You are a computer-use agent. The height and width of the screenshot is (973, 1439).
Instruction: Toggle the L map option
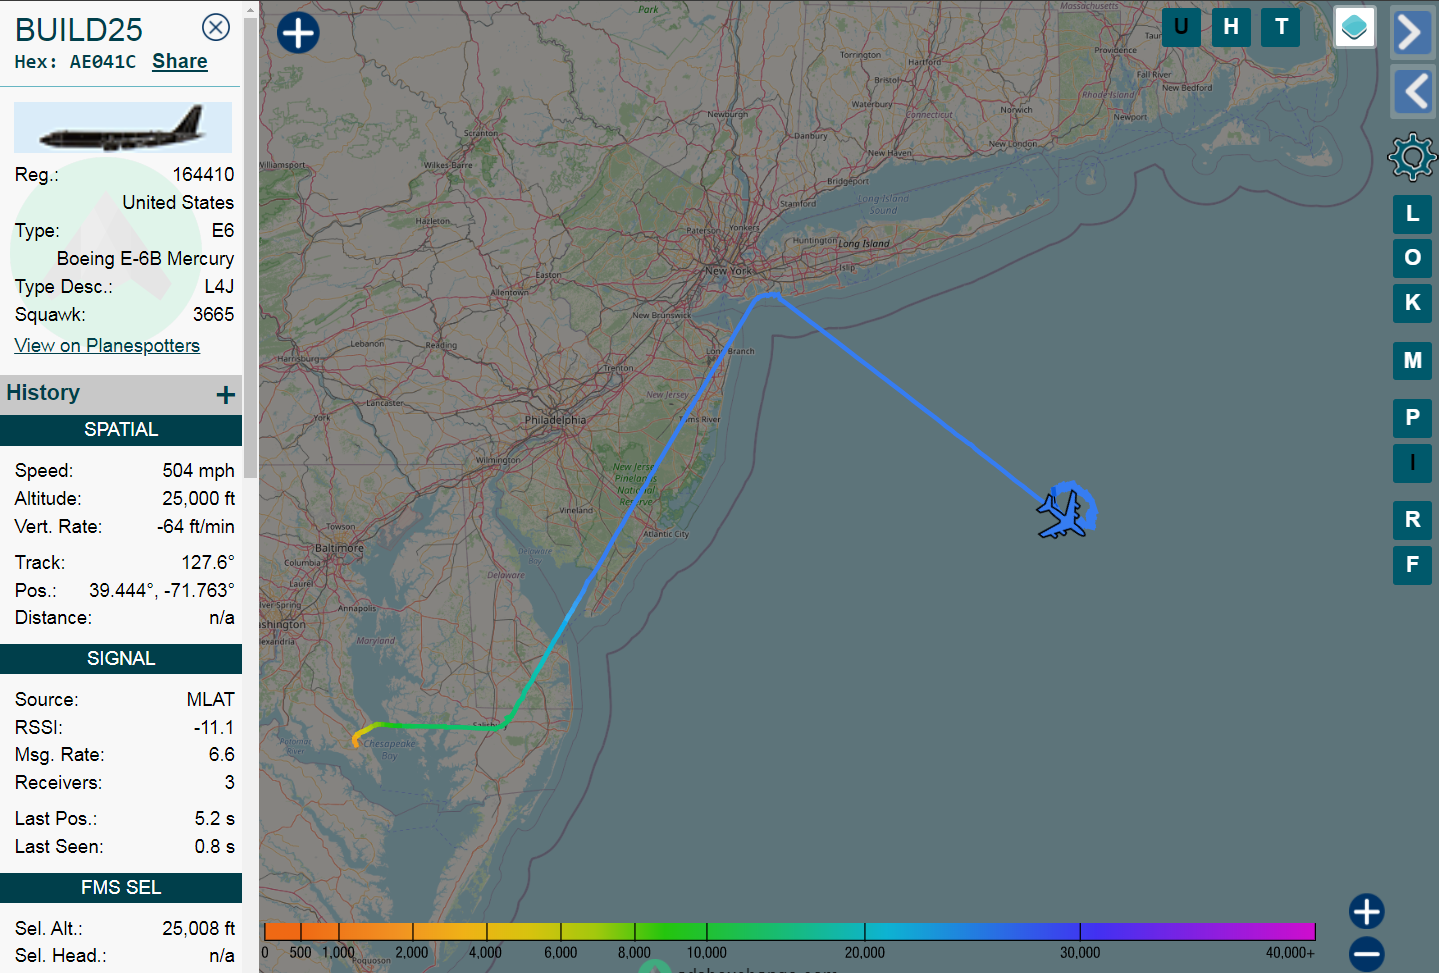pos(1412,213)
